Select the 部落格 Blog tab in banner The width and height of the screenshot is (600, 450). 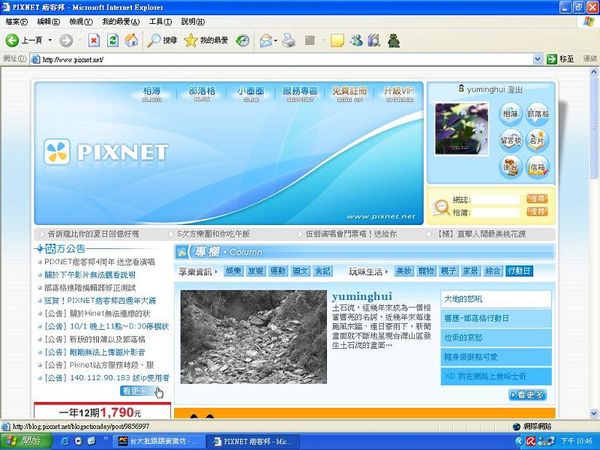(202, 94)
